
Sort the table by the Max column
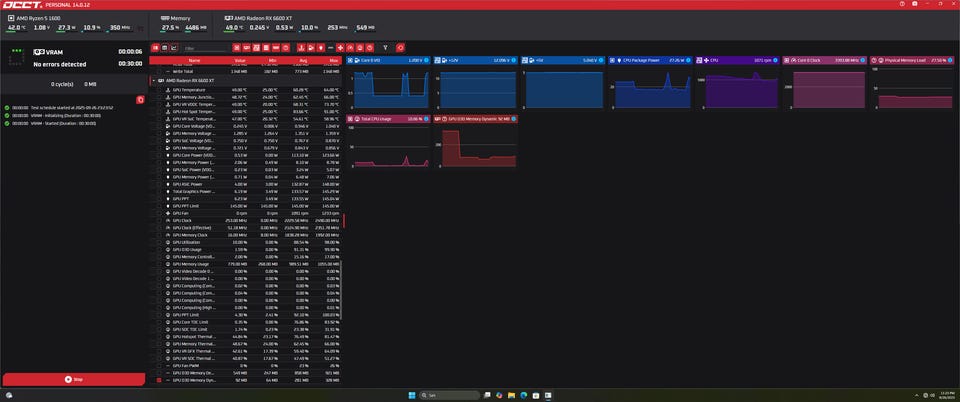[334, 61]
